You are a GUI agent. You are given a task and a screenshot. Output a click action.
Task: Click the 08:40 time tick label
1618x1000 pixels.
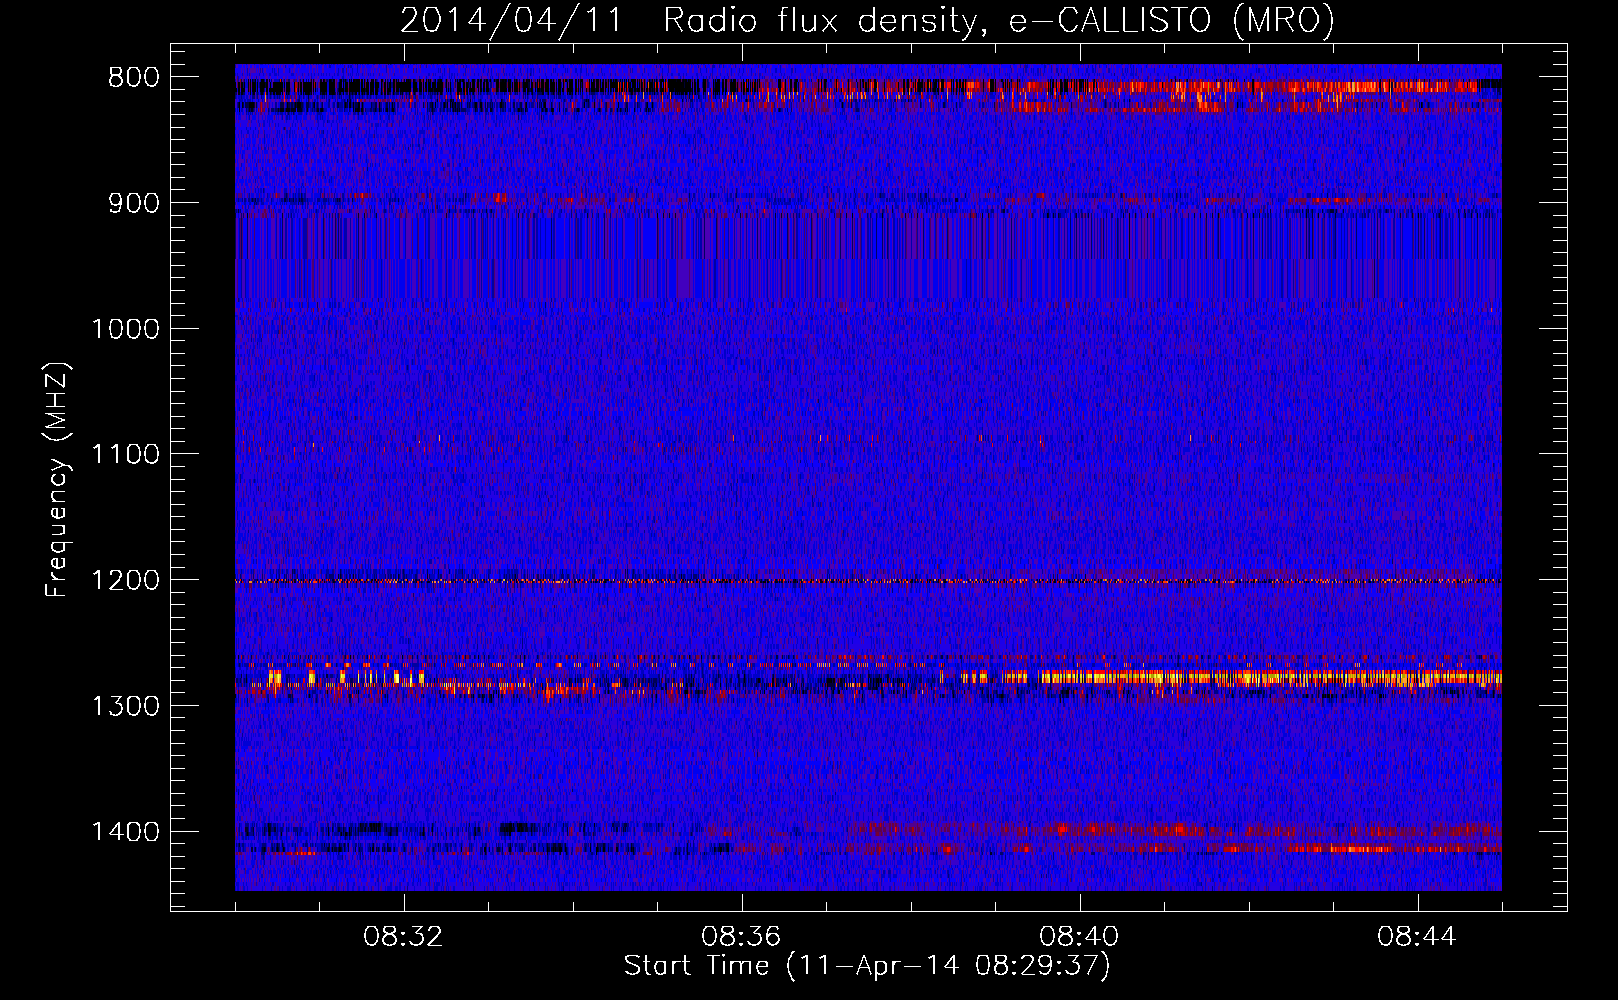tap(1079, 937)
